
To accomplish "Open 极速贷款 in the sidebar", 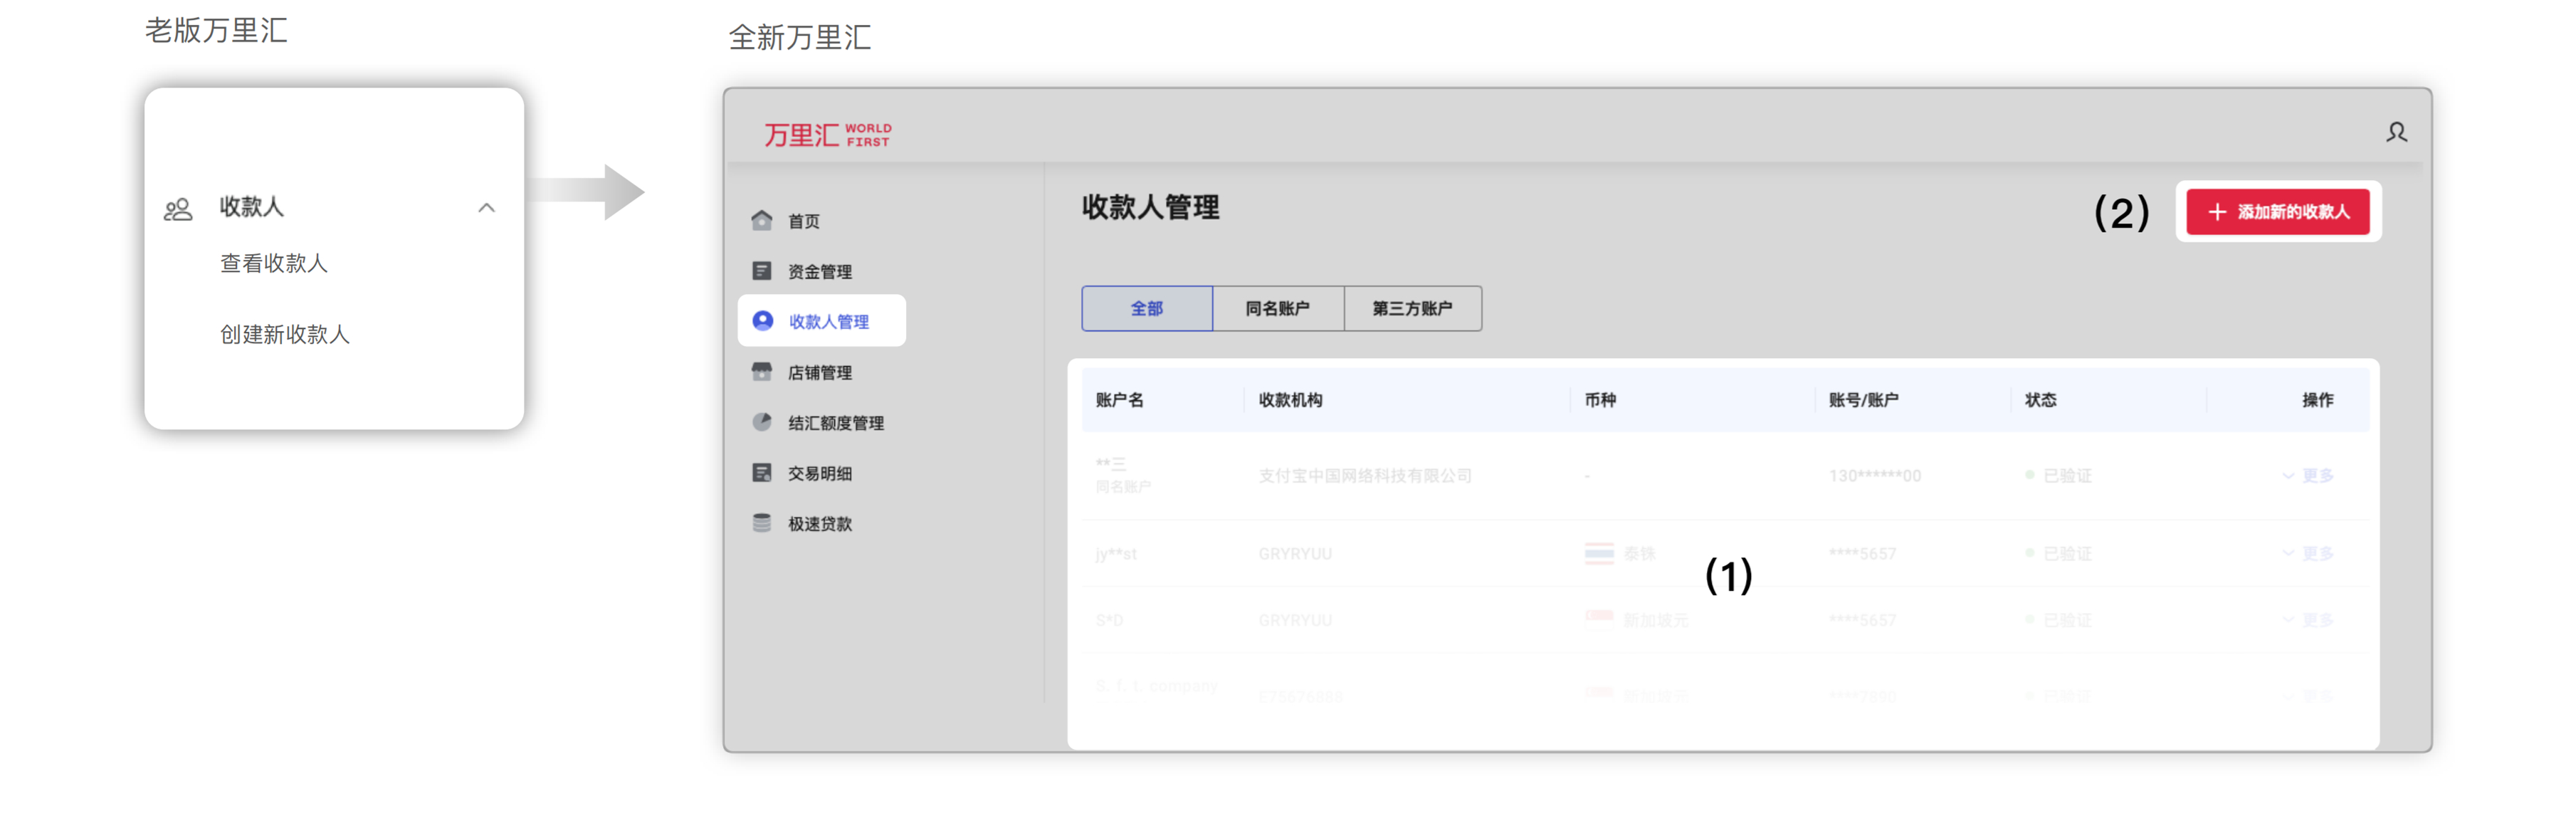I will point(819,523).
